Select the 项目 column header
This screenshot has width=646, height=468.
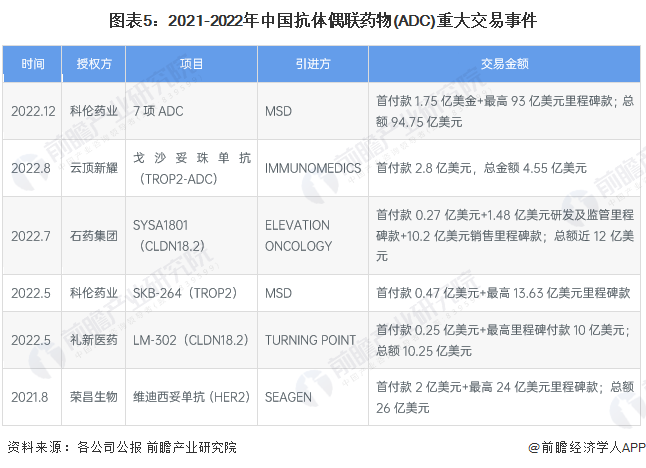pos(192,64)
